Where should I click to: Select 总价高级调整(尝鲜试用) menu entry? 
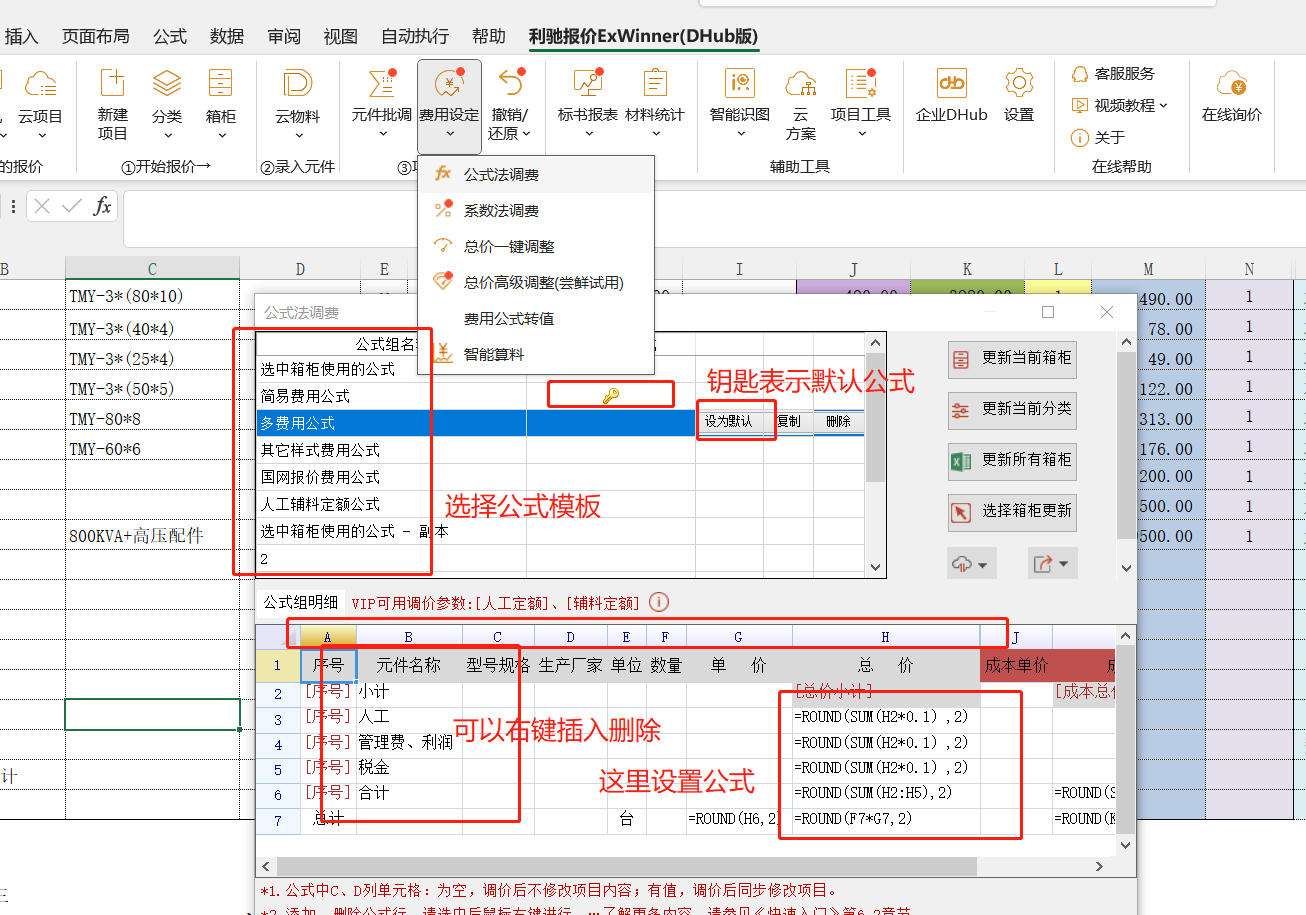(536, 283)
